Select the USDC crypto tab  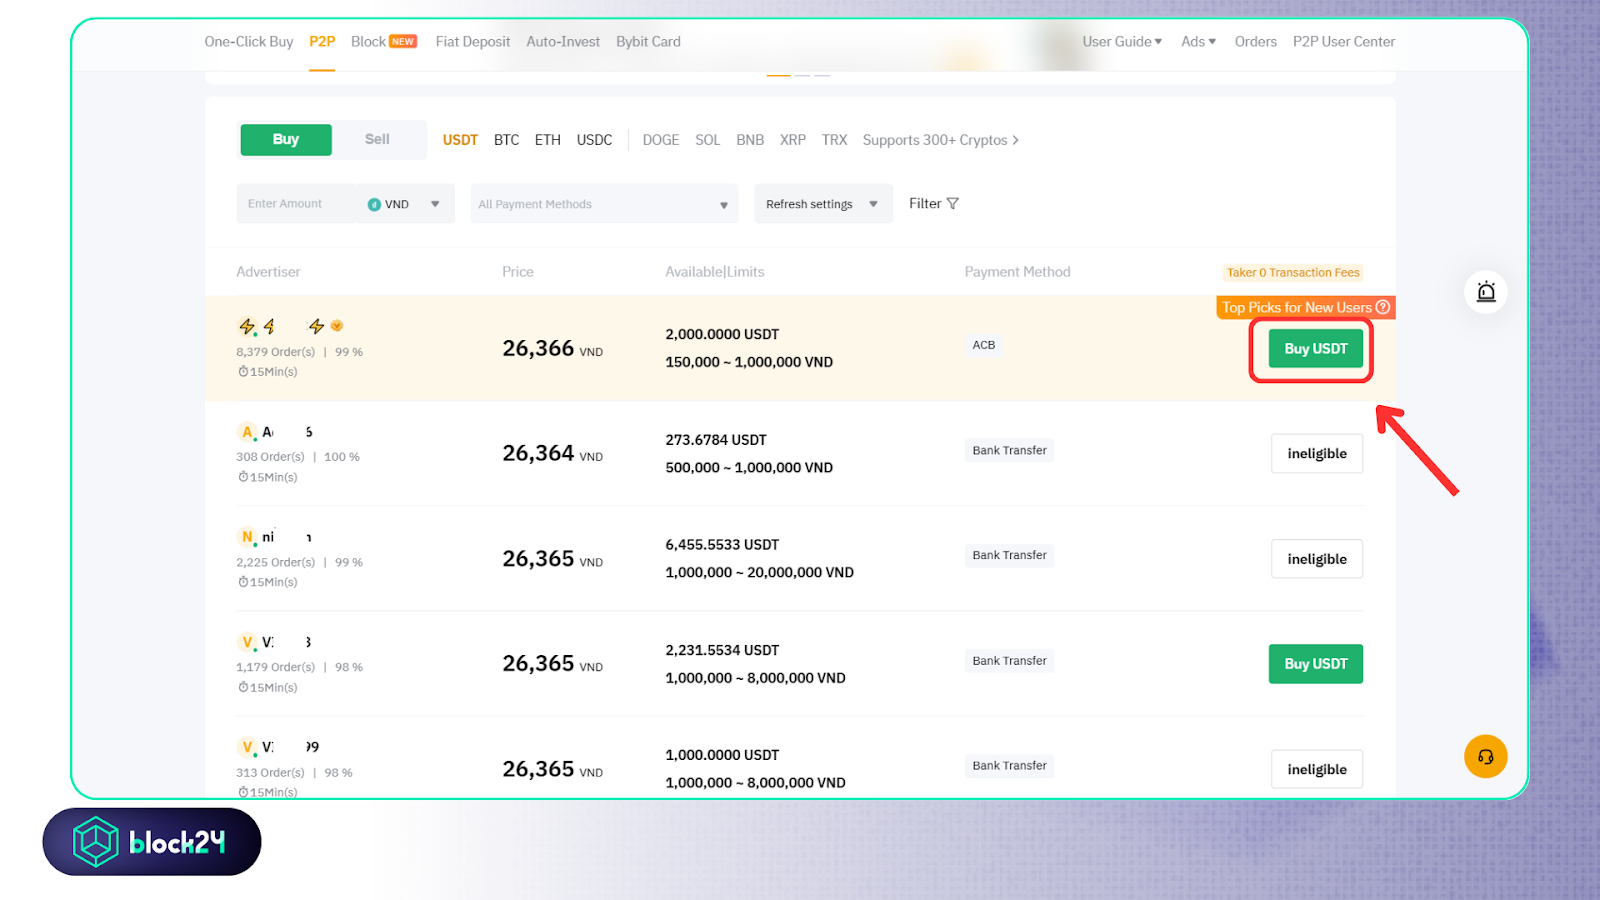click(594, 140)
